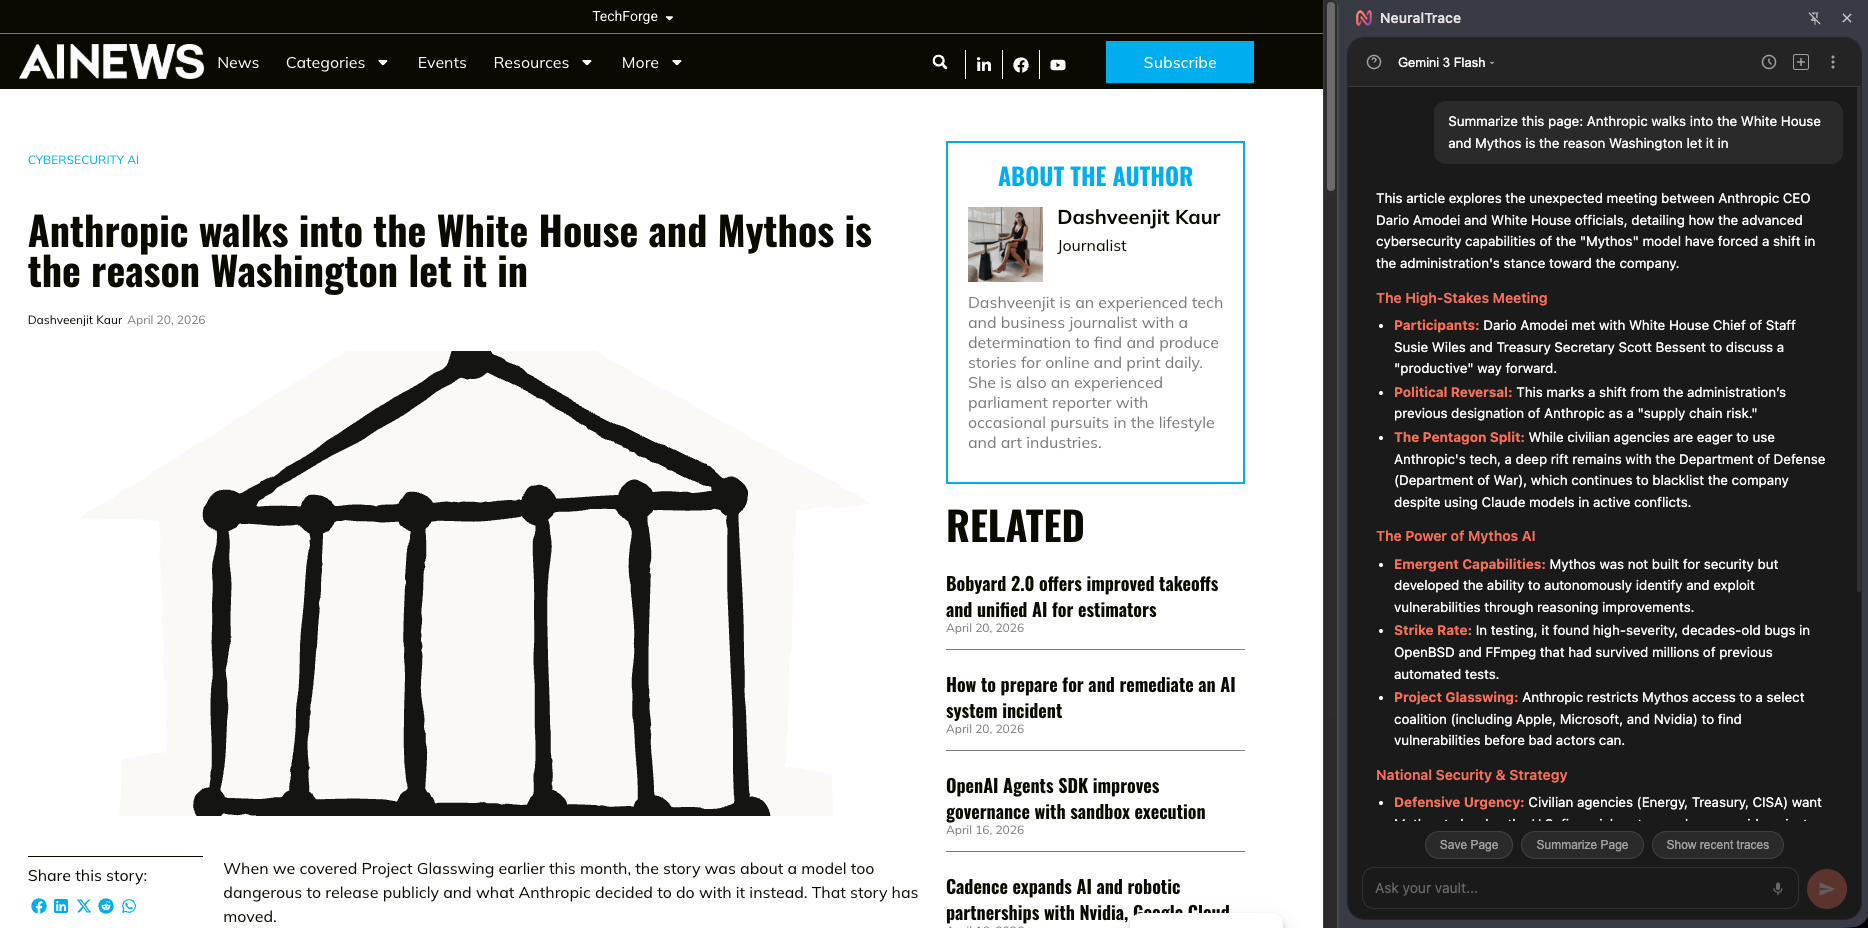Click 'Project Glasswing:' bullet label

click(1456, 697)
